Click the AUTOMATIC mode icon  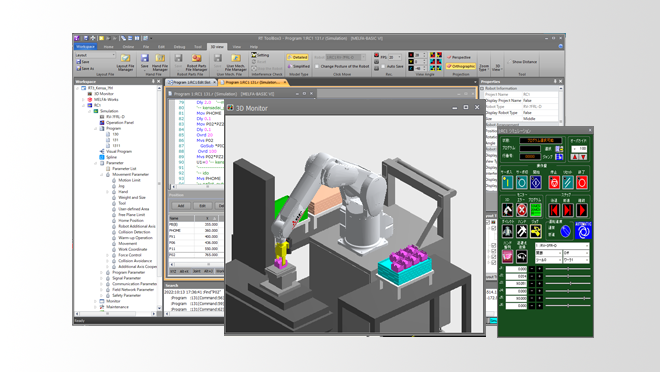tap(583, 231)
